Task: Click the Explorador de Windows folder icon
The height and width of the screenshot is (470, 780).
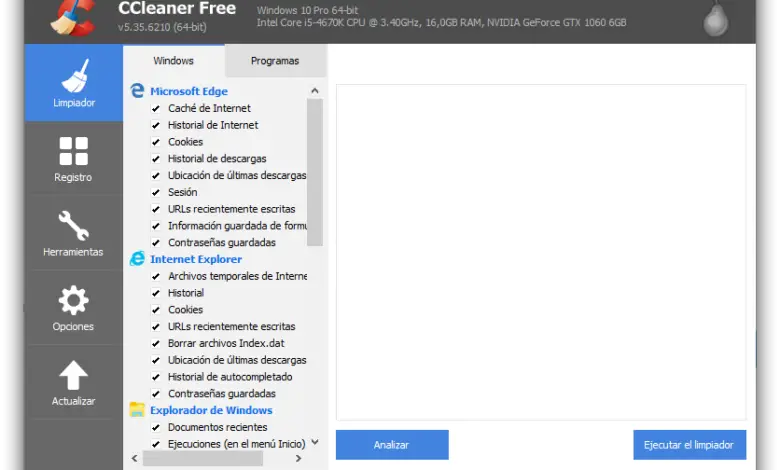Action: click(x=137, y=409)
